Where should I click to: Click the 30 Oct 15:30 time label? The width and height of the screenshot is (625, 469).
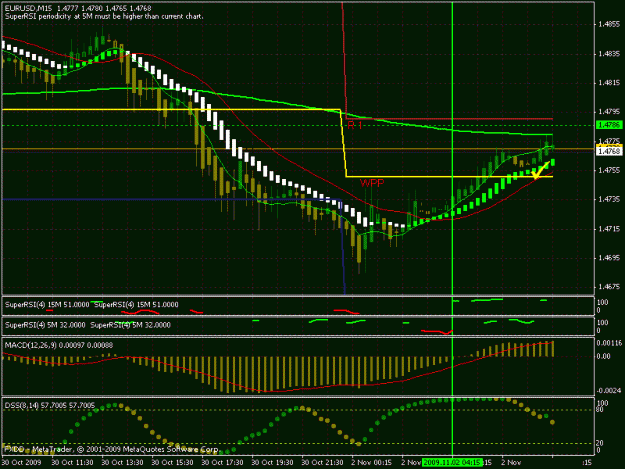tap(173, 462)
